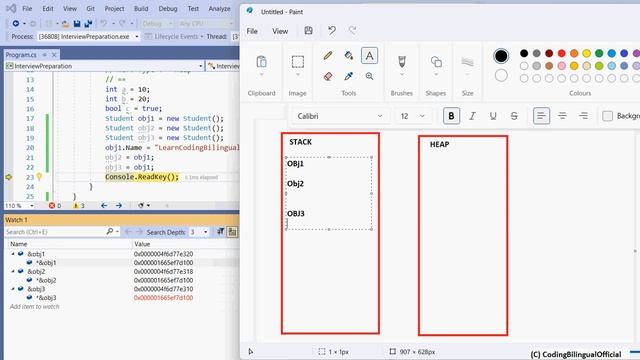Select the Colour picker eyedropper tool
The width and height of the screenshot is (640, 360).
[x=349, y=76]
